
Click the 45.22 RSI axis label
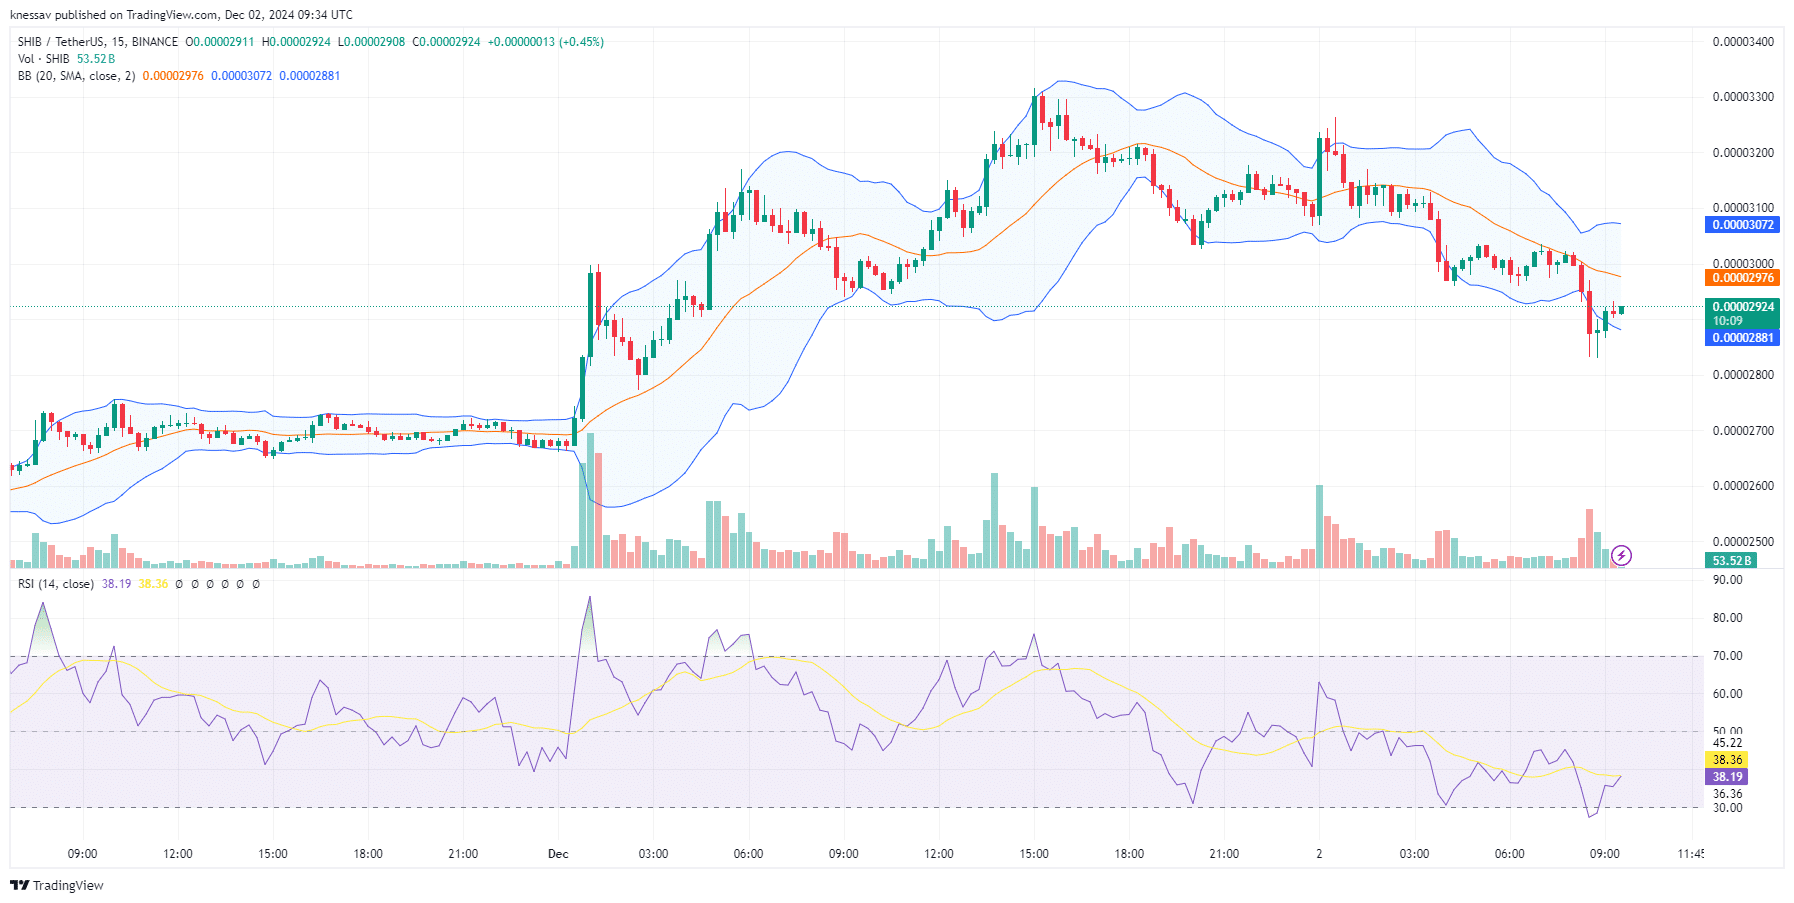pyautogui.click(x=1727, y=743)
